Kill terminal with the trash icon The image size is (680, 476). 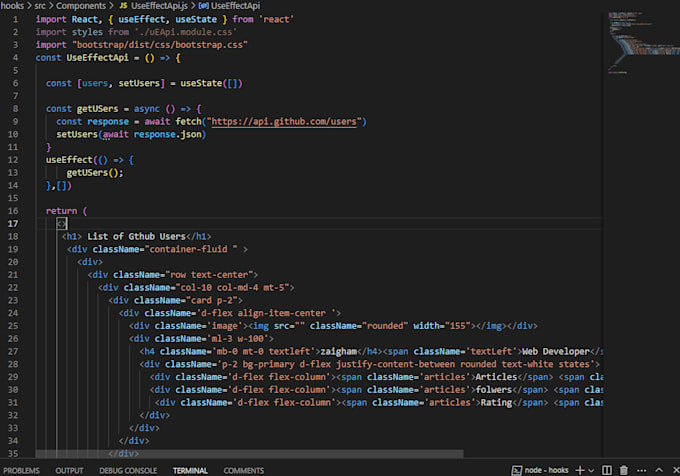624,470
